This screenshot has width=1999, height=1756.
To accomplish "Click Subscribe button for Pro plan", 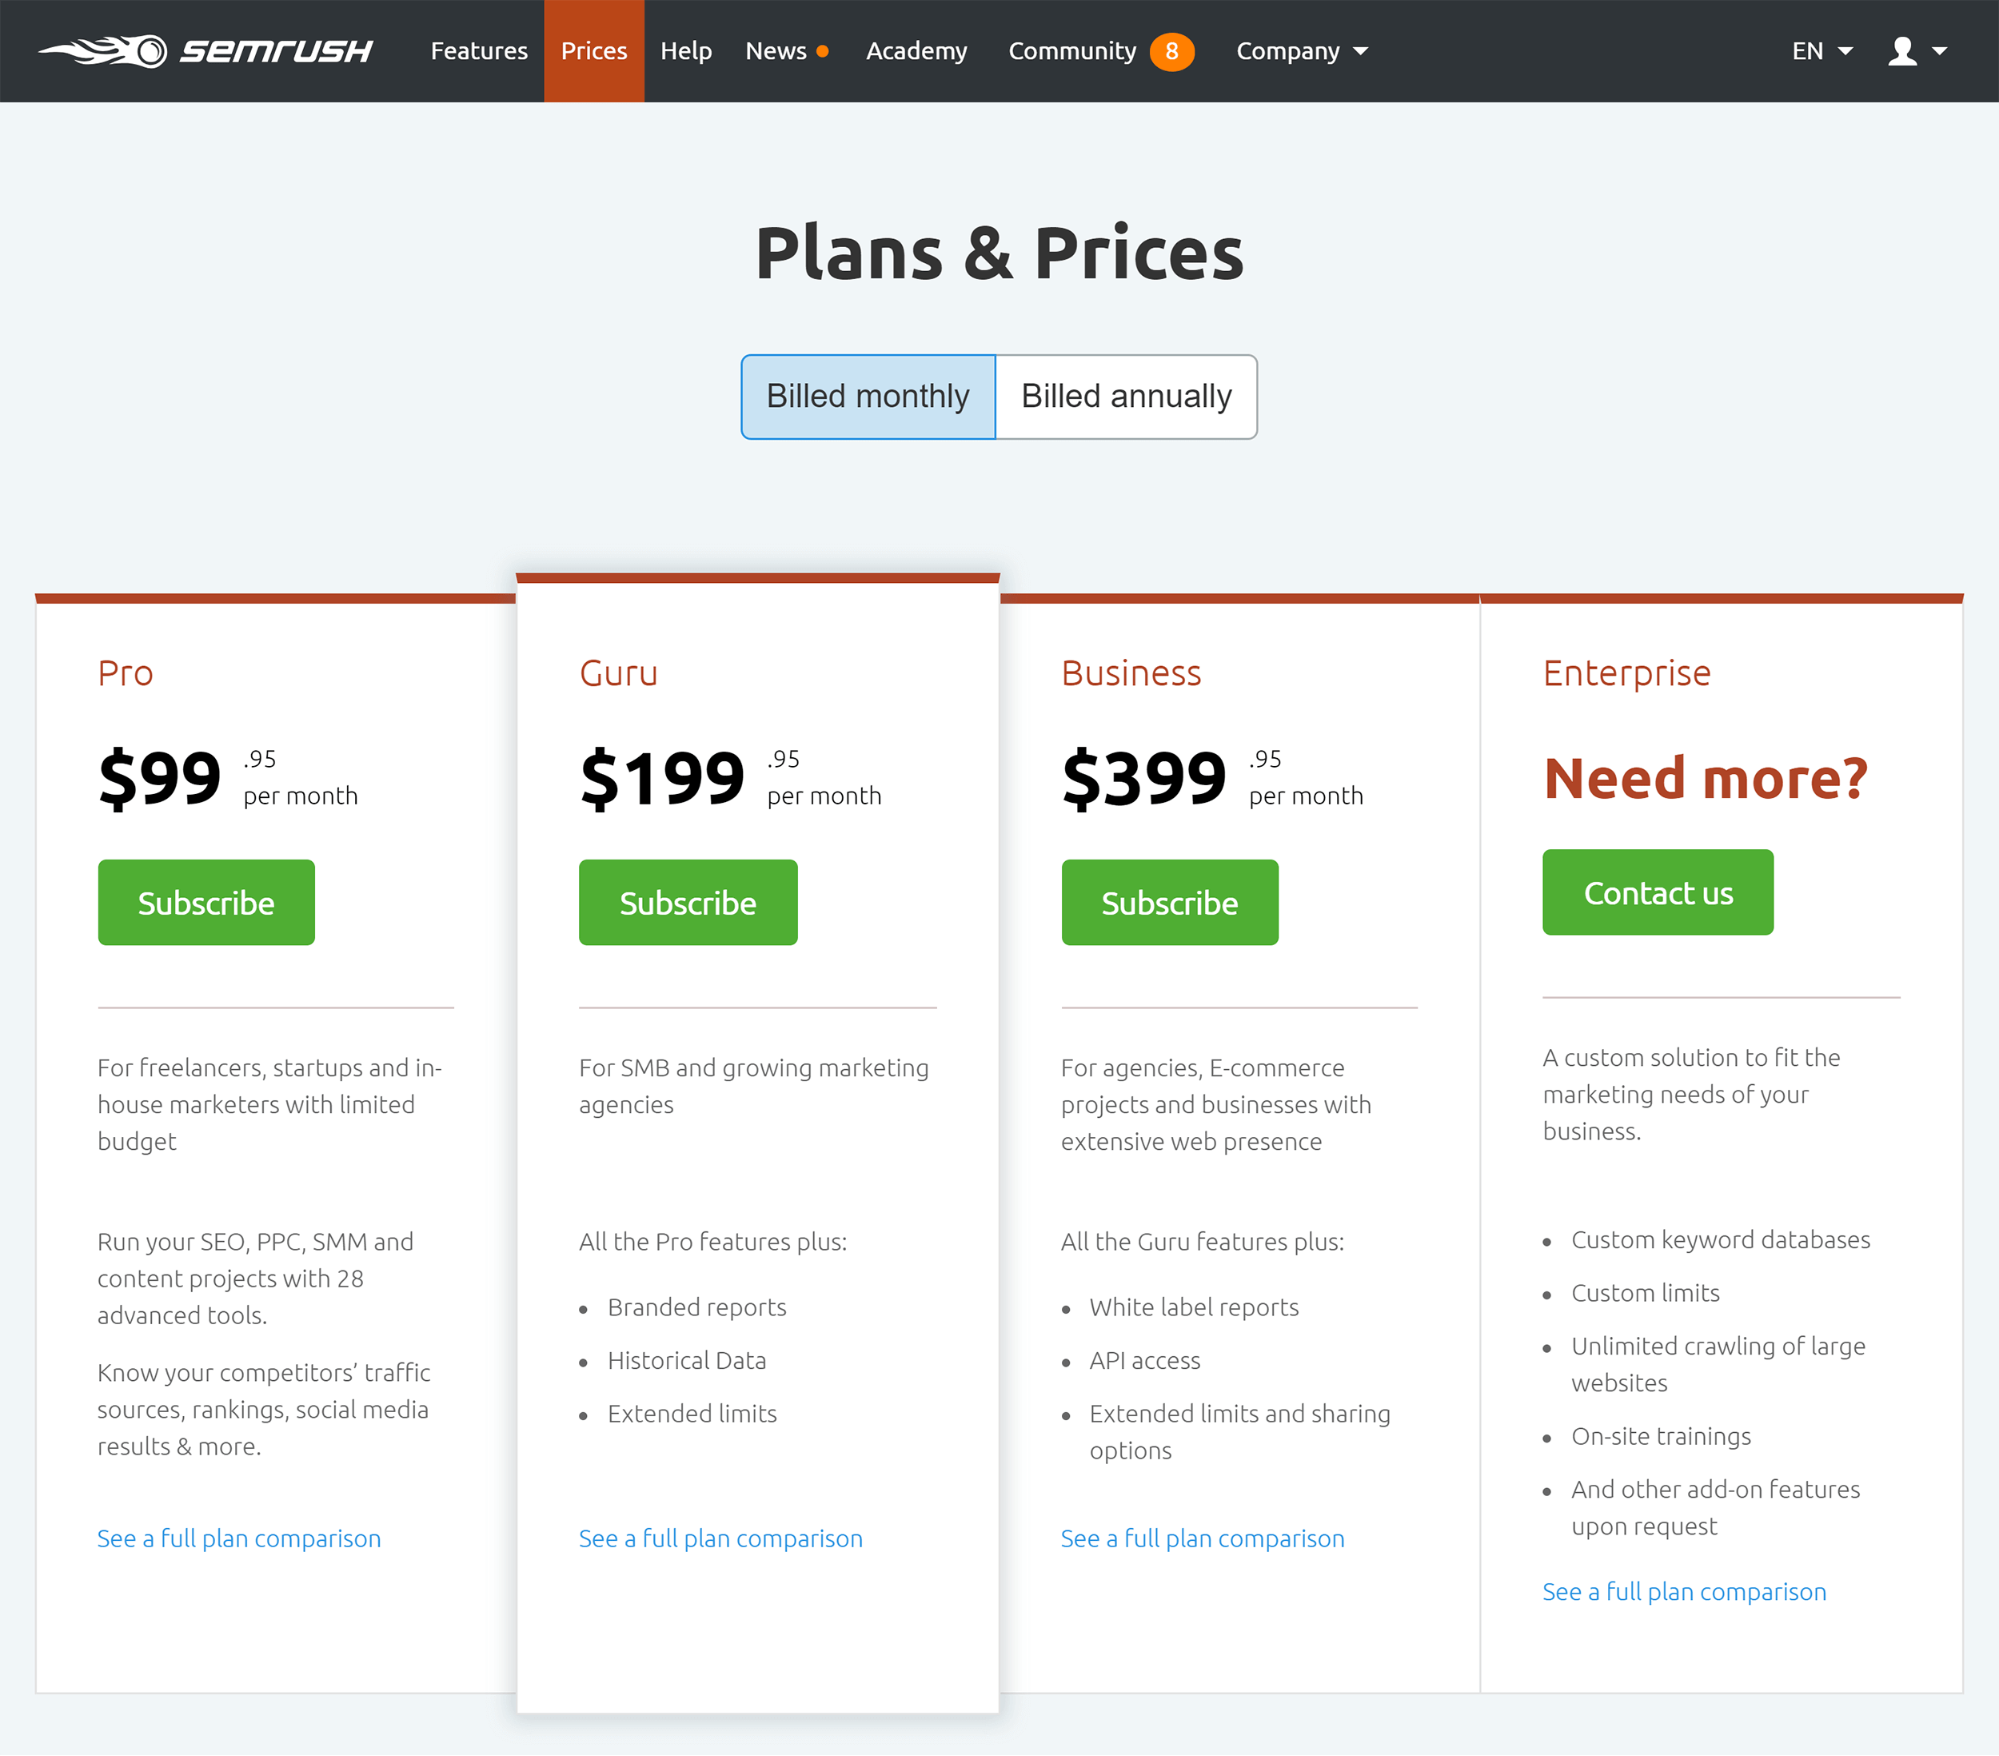I will click(206, 903).
